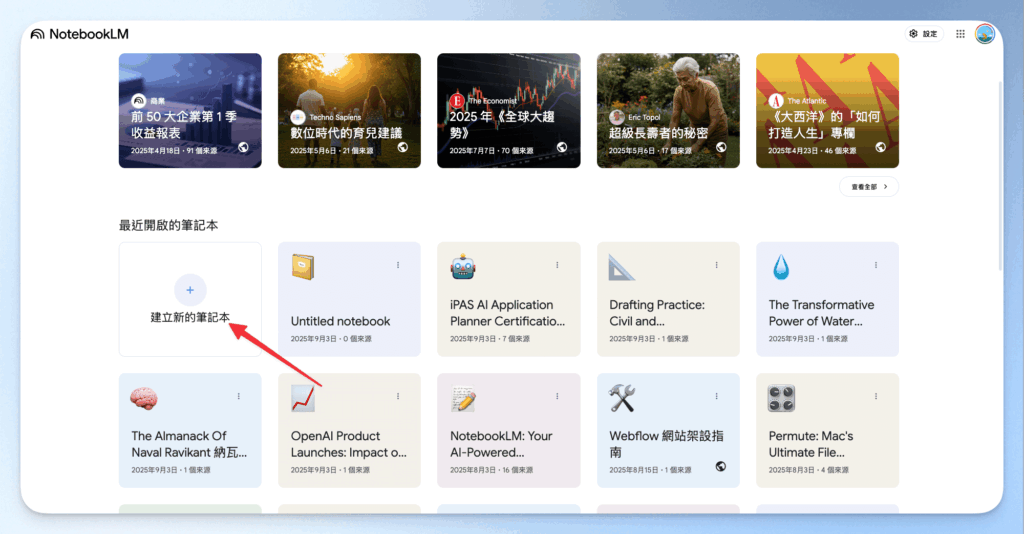Click the robot emoji on iPAS notebook

(x=462, y=268)
